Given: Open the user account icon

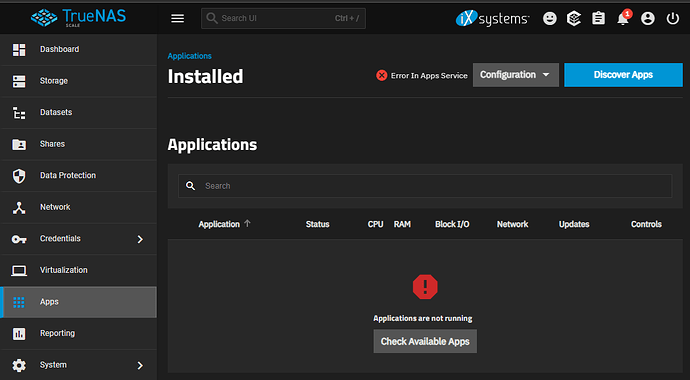Looking at the screenshot, I should click(x=647, y=18).
